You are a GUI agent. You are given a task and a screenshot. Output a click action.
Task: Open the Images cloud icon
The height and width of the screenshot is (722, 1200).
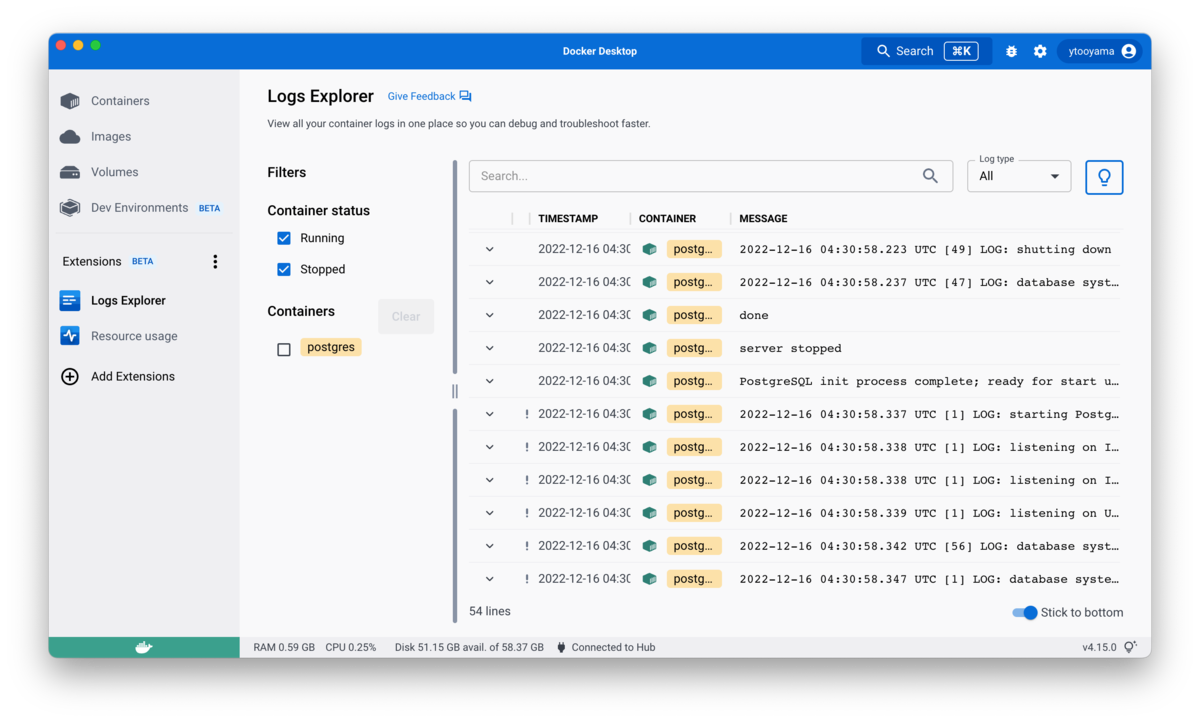coord(70,137)
